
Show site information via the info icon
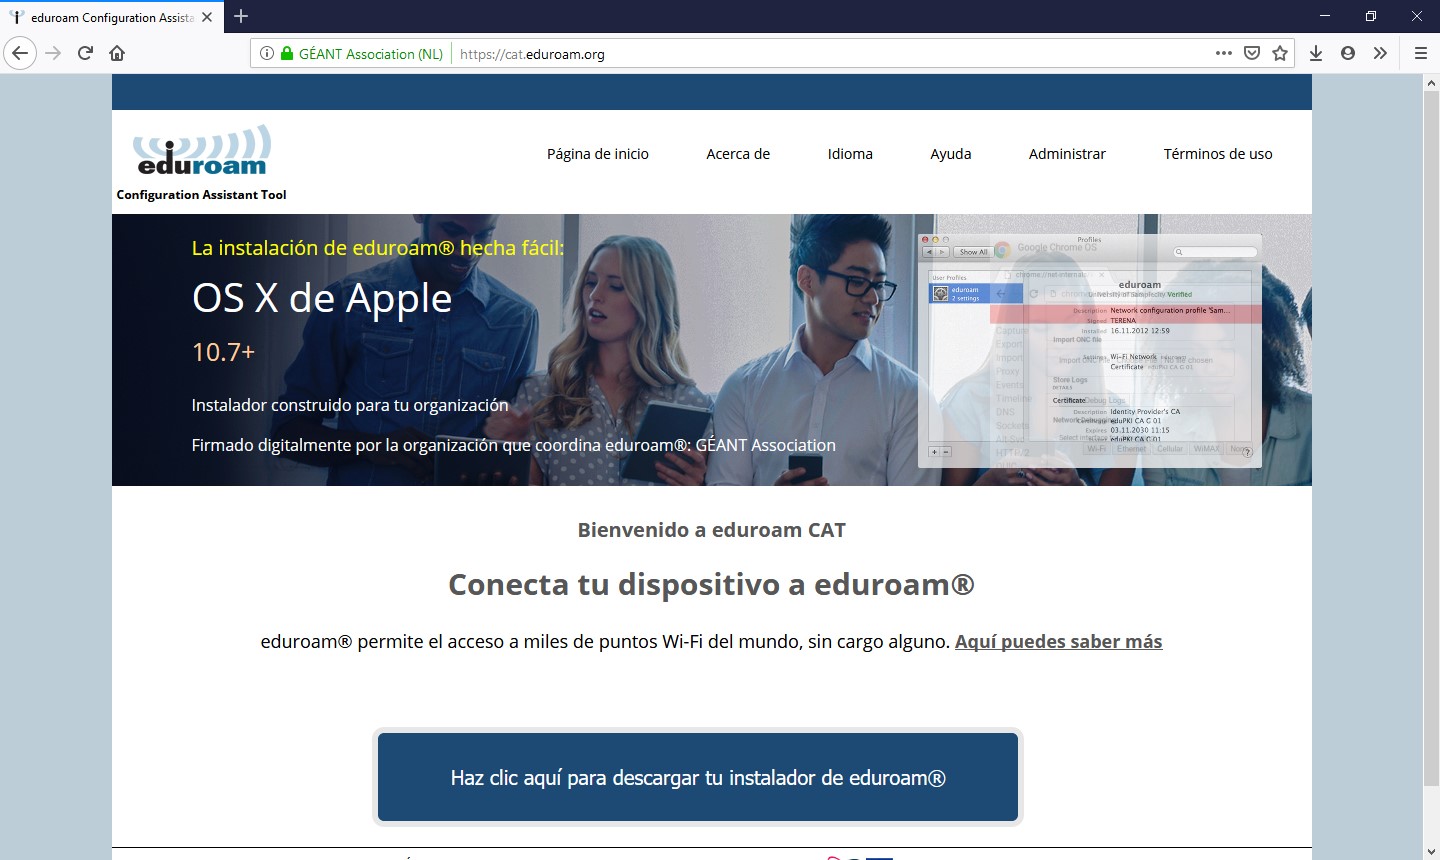[267, 54]
